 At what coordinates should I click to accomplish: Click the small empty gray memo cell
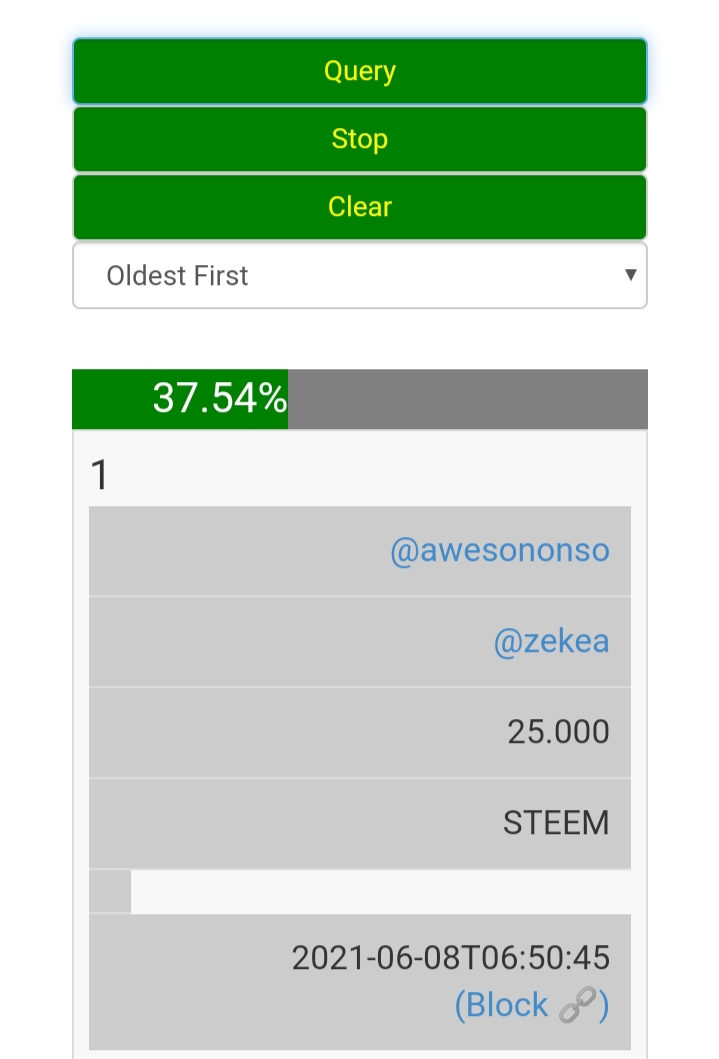110,891
